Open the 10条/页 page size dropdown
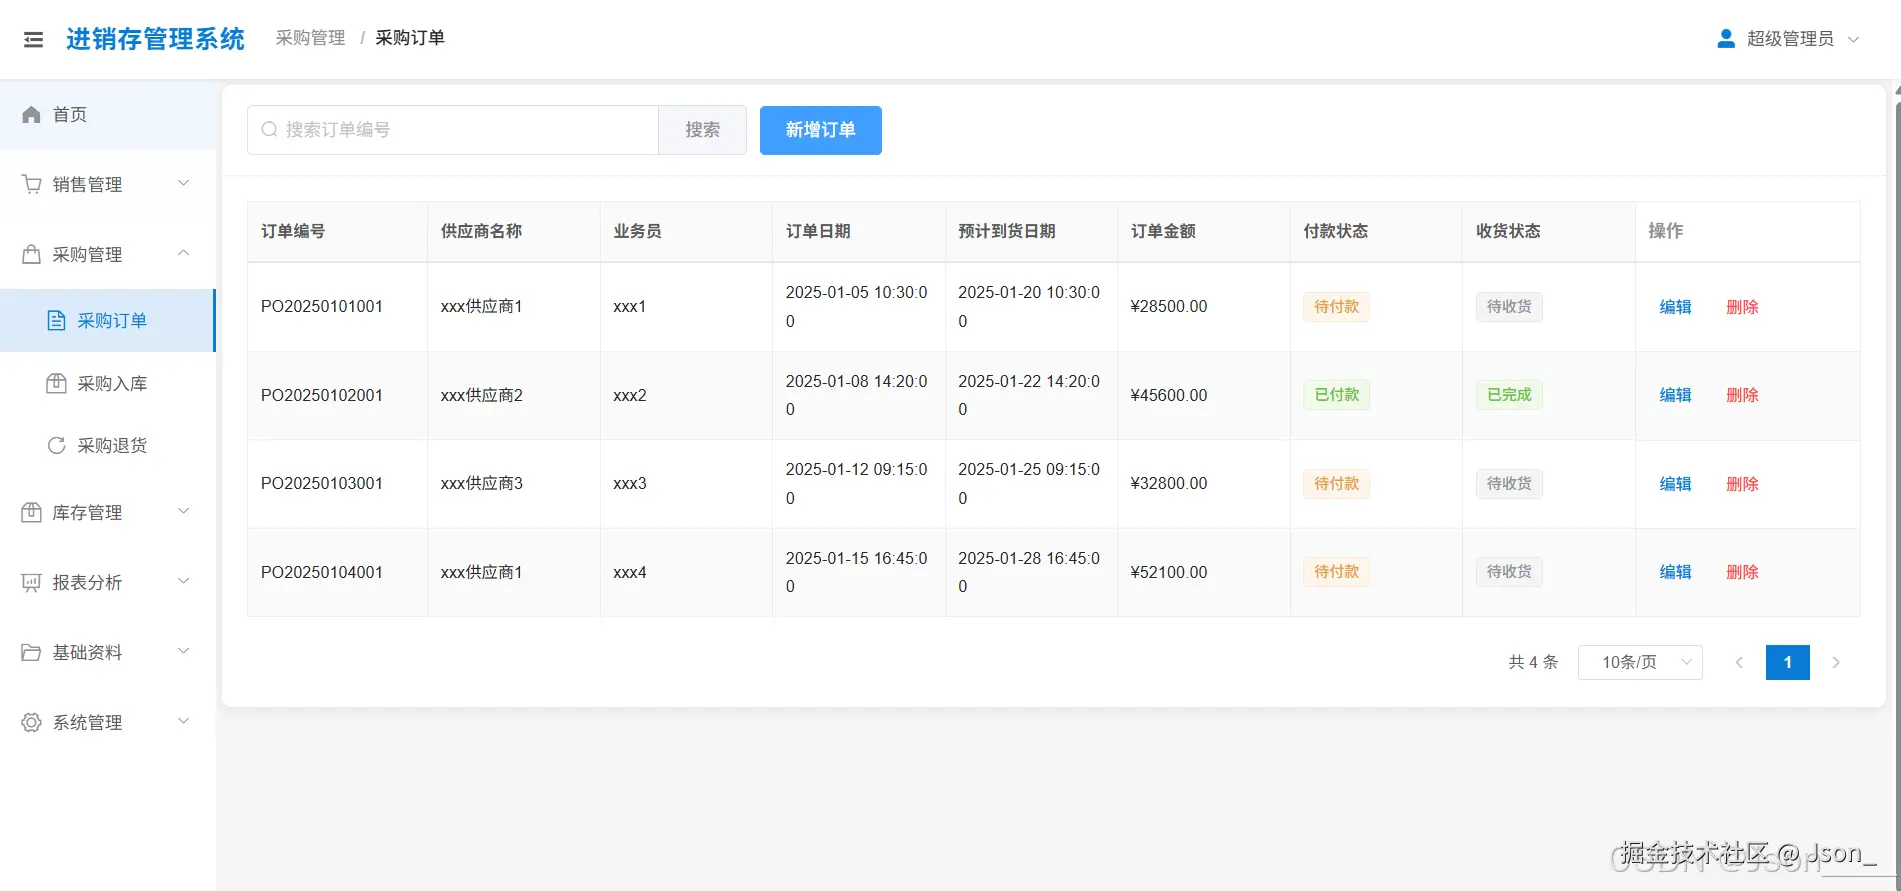Screen dimensions: 1901x891 tap(1640, 662)
